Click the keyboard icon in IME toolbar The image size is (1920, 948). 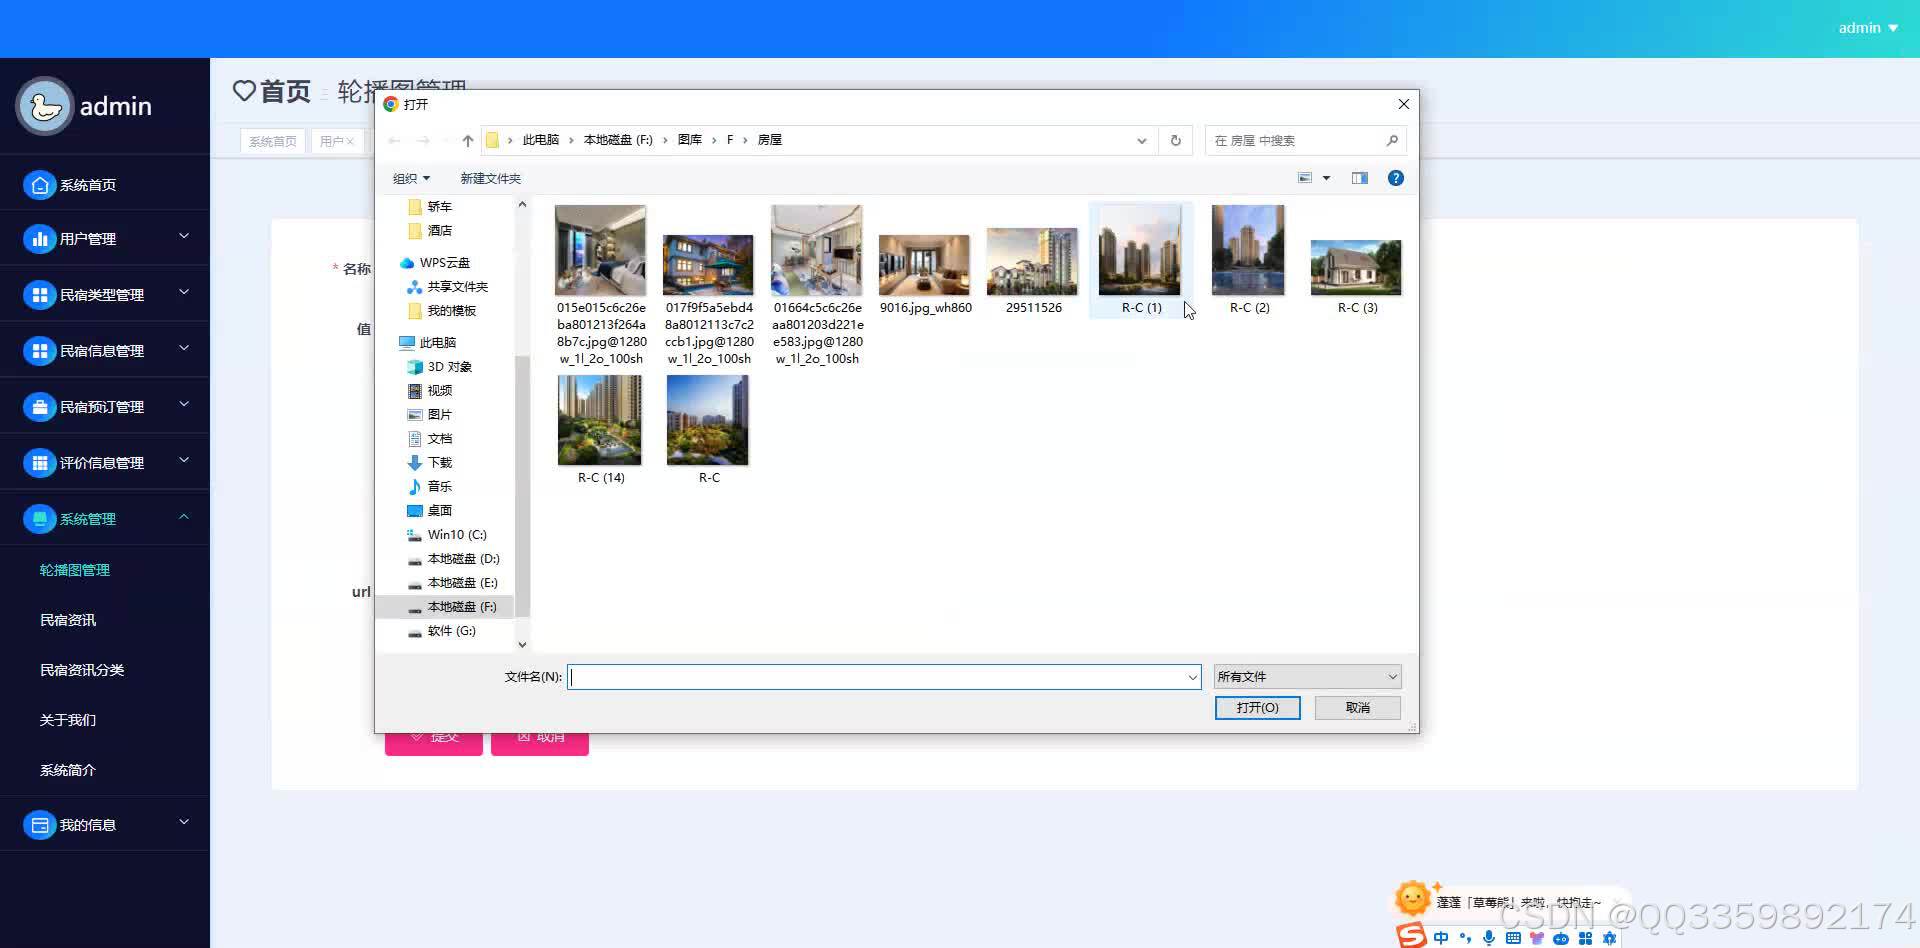1513,938
